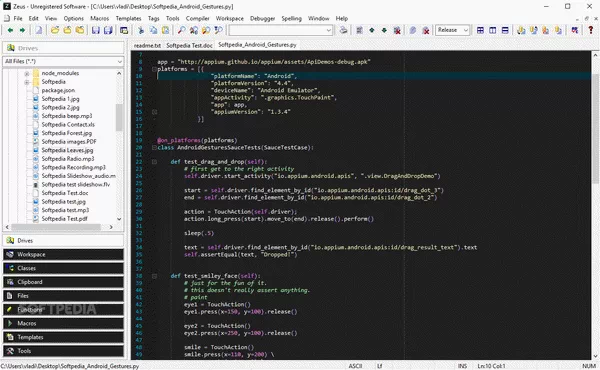Open the File menu
Image resolution: width=600 pixels, height=370 pixels.
point(18,18)
